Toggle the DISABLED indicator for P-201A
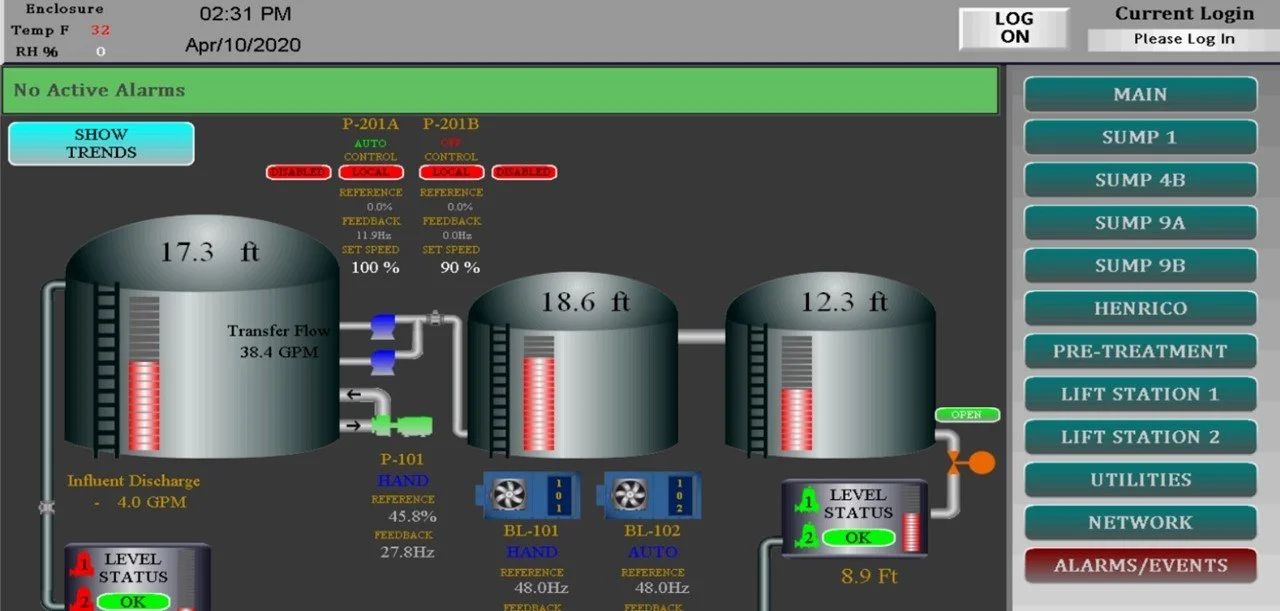 point(298,171)
